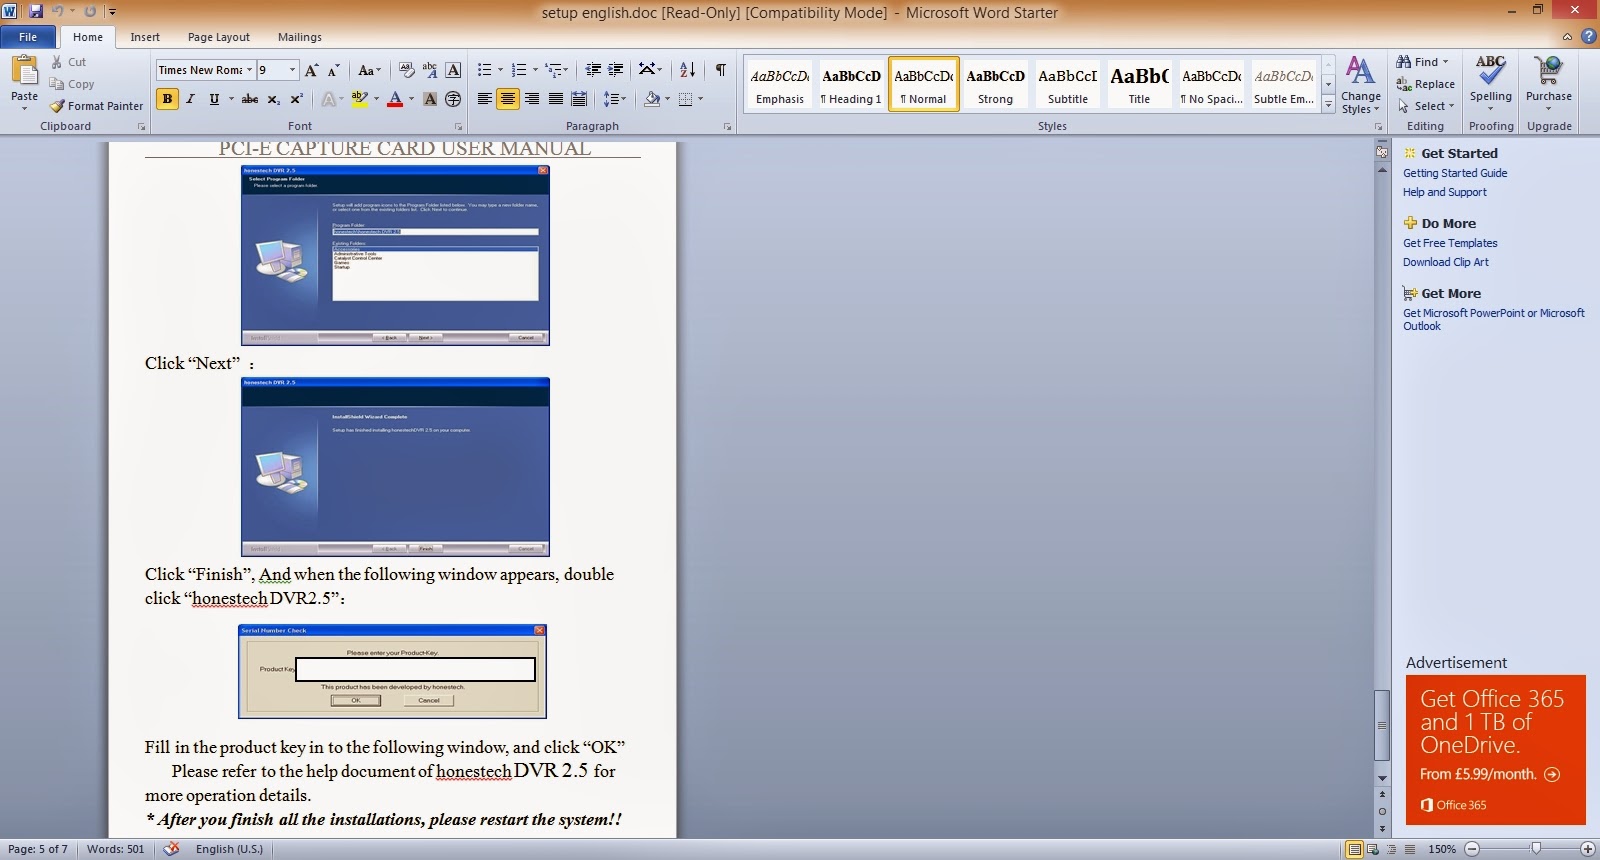
Task: Align text to the right
Action: tap(532, 99)
